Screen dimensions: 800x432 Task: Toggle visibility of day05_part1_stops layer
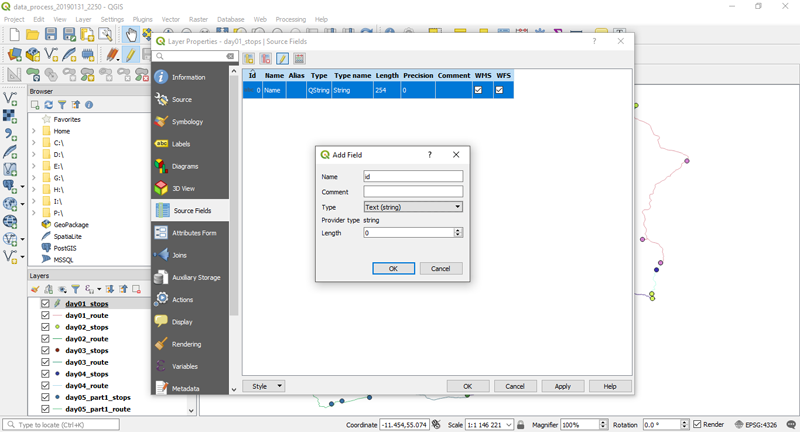point(45,397)
